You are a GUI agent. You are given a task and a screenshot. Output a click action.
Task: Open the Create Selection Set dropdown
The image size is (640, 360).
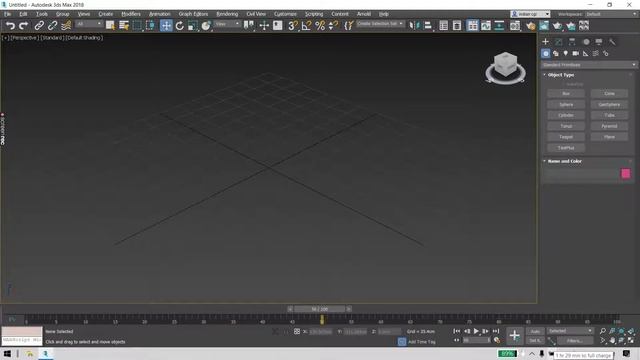click(x=380, y=24)
